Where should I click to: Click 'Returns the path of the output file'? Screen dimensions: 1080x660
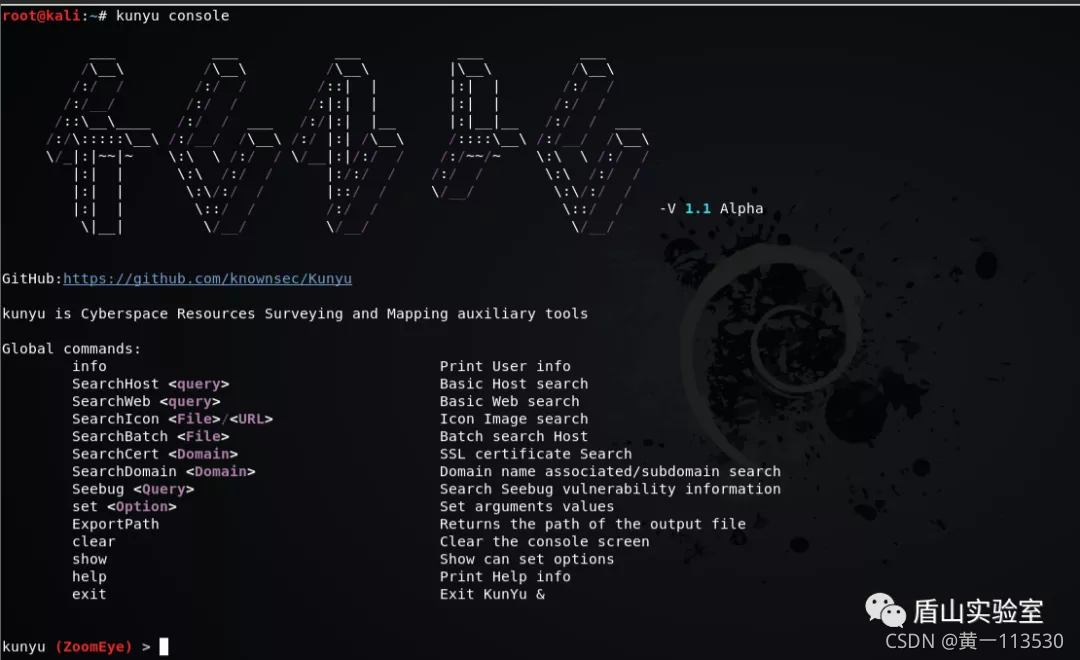tap(593, 524)
